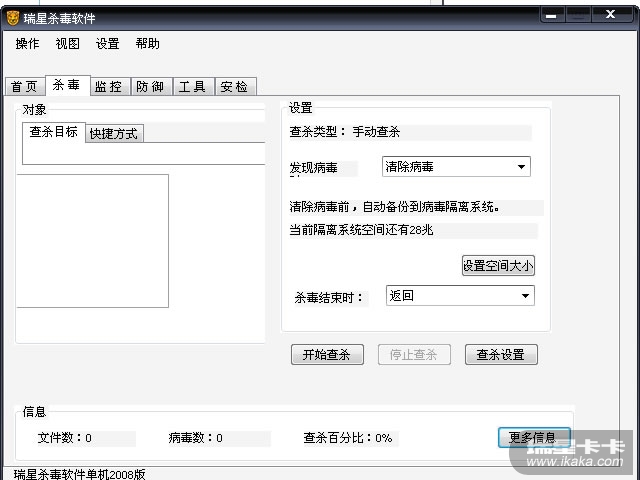Image resolution: width=640 pixels, height=480 pixels.
Task: Open the 工具 tab
Action: point(193,87)
